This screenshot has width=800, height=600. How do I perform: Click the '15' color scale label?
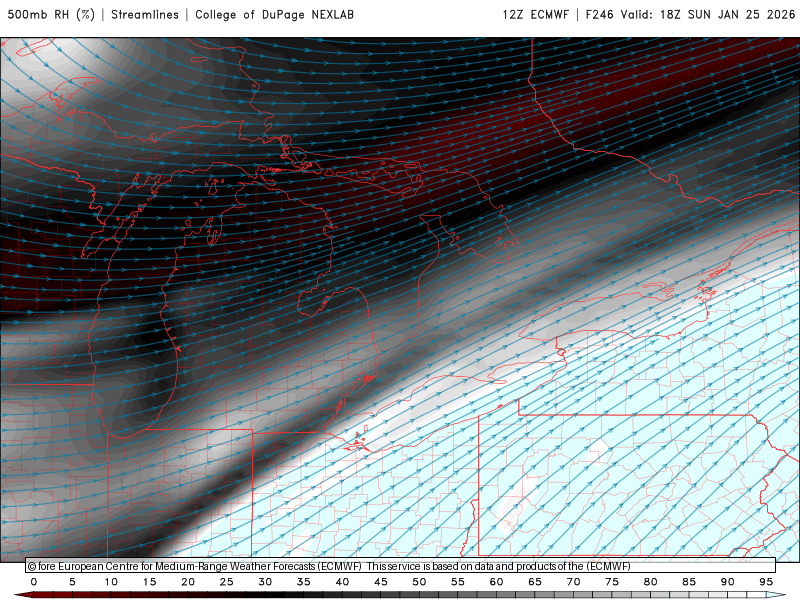pos(149,582)
